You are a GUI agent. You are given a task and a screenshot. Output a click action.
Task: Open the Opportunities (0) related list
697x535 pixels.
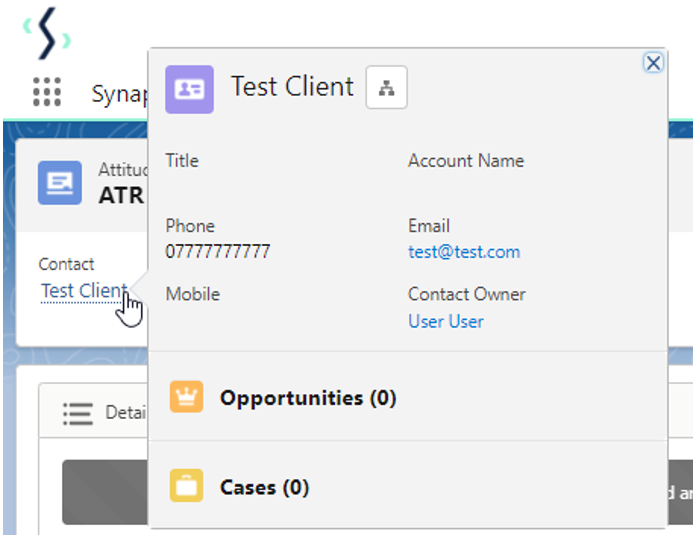(308, 398)
